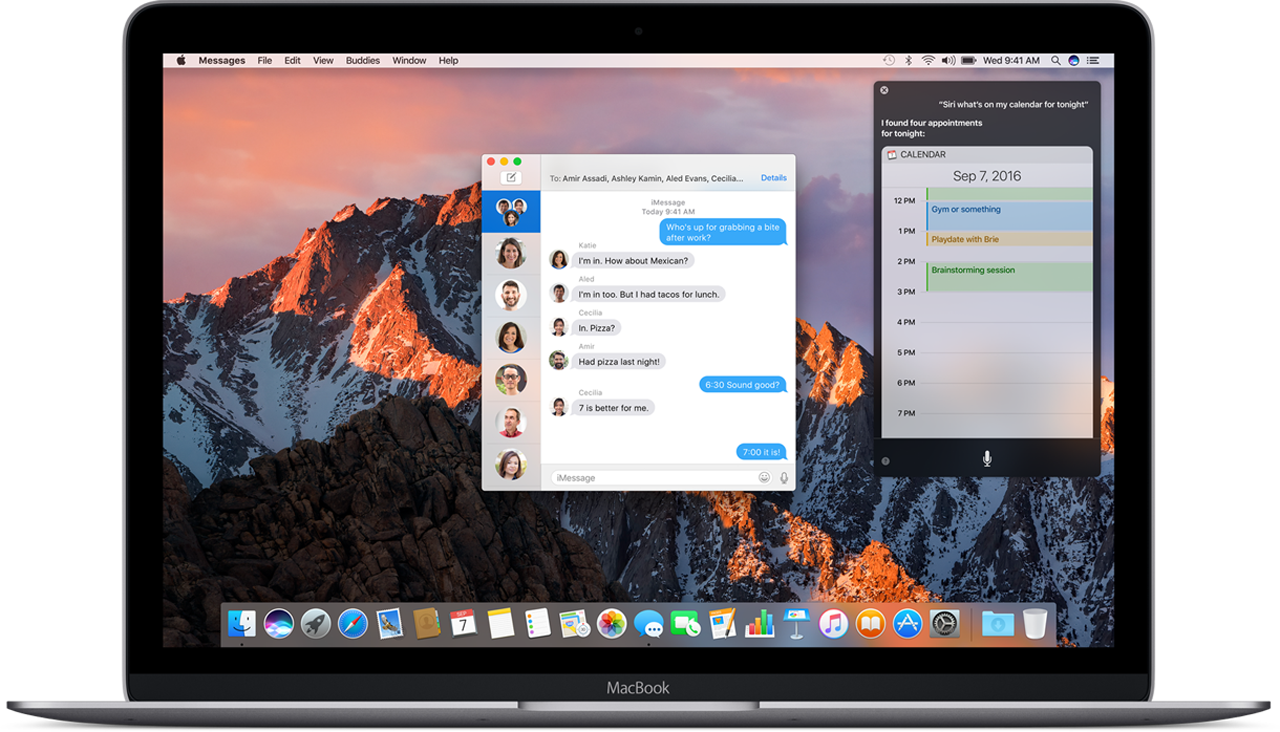Click the '7 is better for me.' message

click(x=613, y=408)
